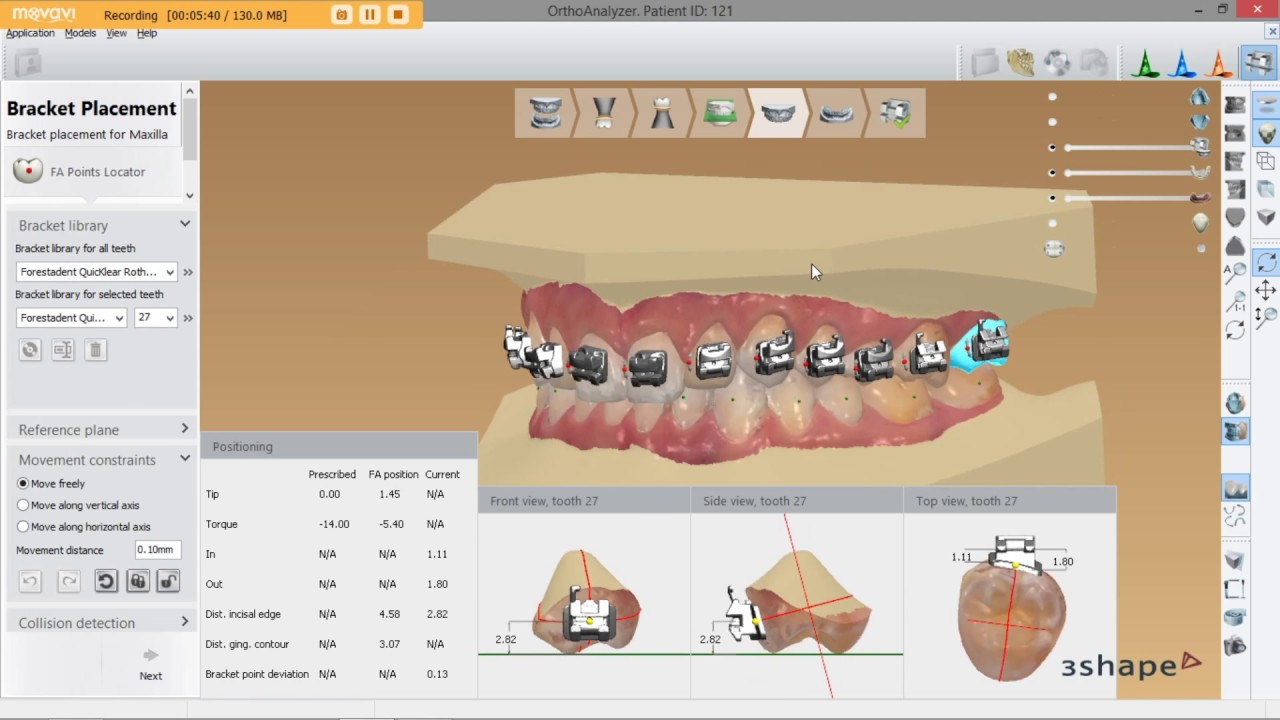This screenshot has height=720, width=1280.
Task: Expand the Reference plane section
Action: [x=185, y=429]
